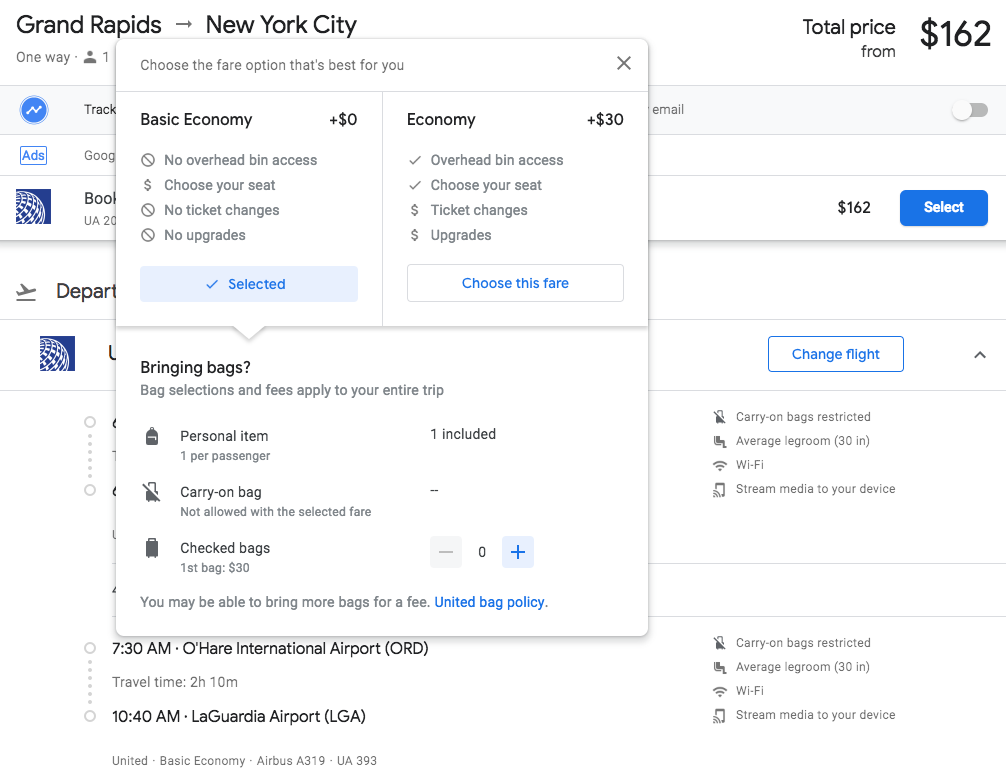The width and height of the screenshot is (1006, 784).
Task: Click the UA 393 flight details line
Action: [x=244, y=761]
